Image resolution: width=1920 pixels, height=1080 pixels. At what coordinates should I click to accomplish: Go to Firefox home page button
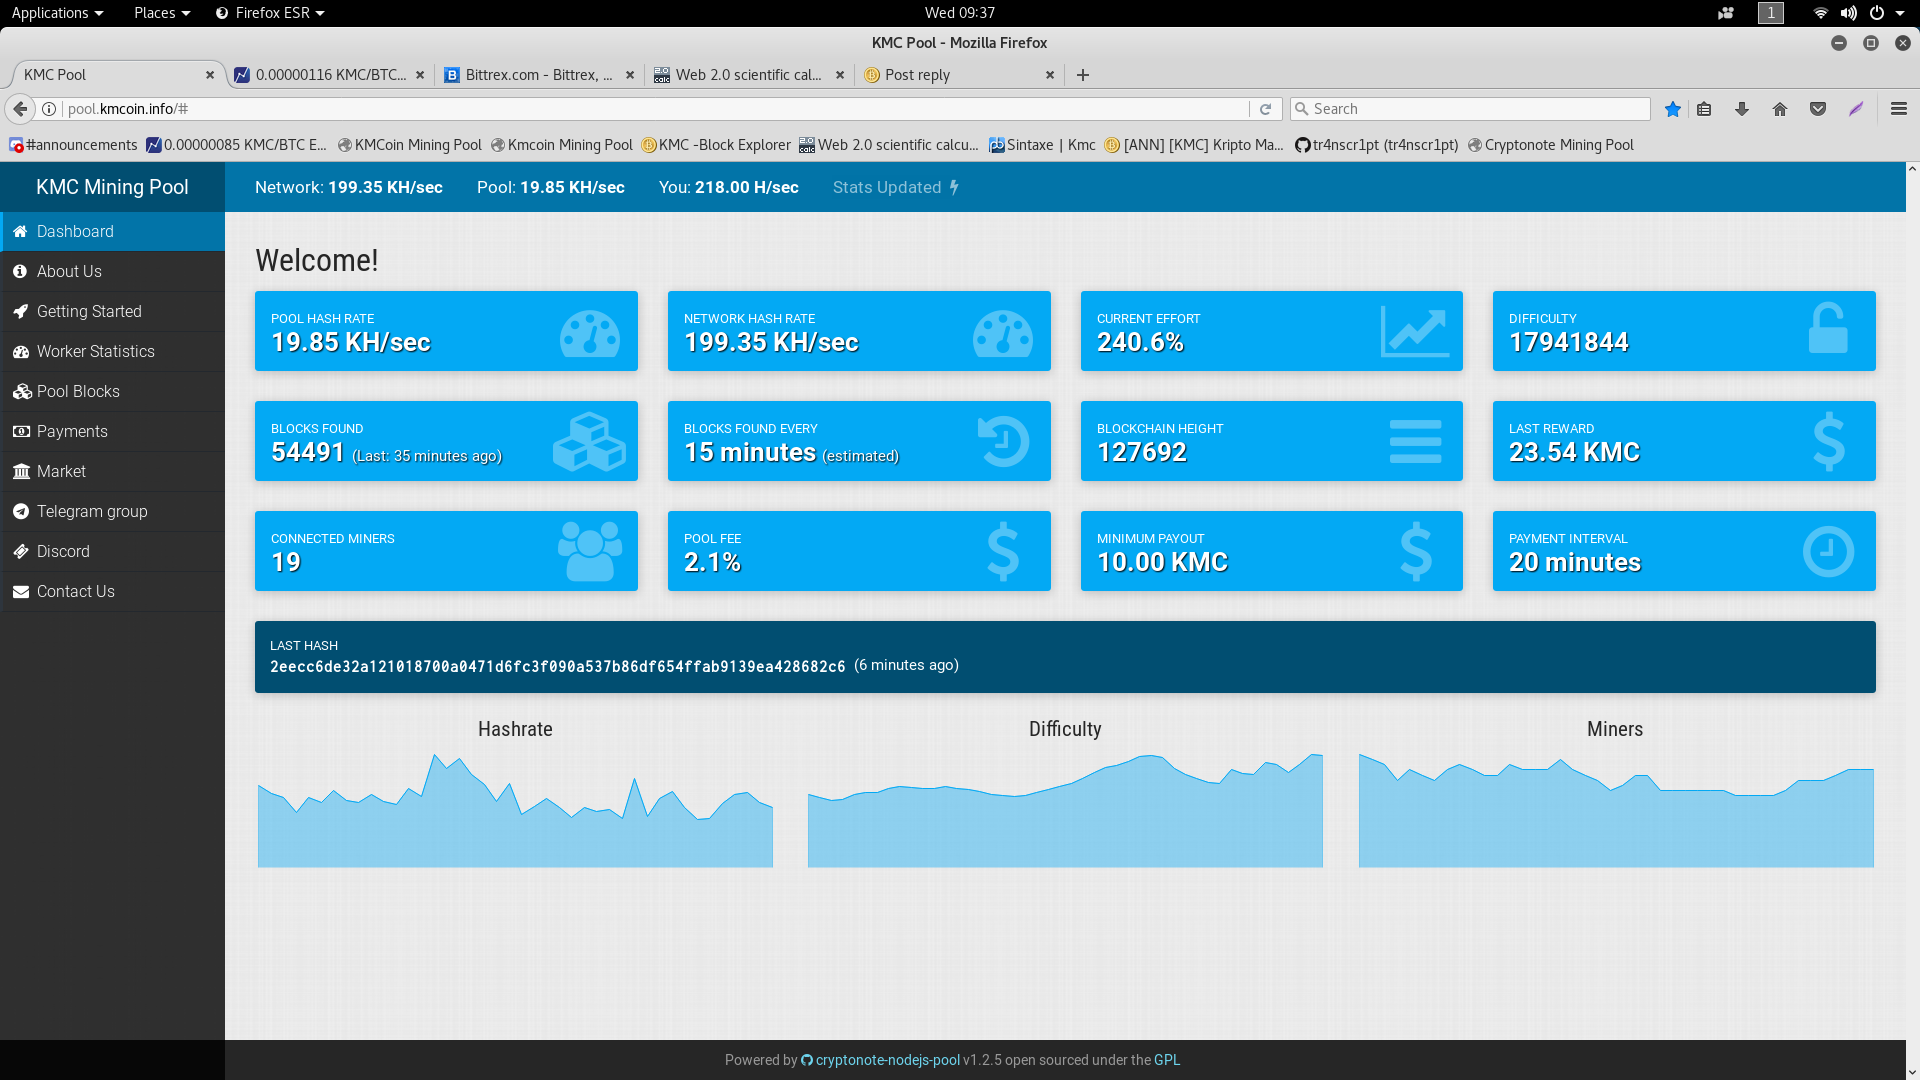(1780, 109)
